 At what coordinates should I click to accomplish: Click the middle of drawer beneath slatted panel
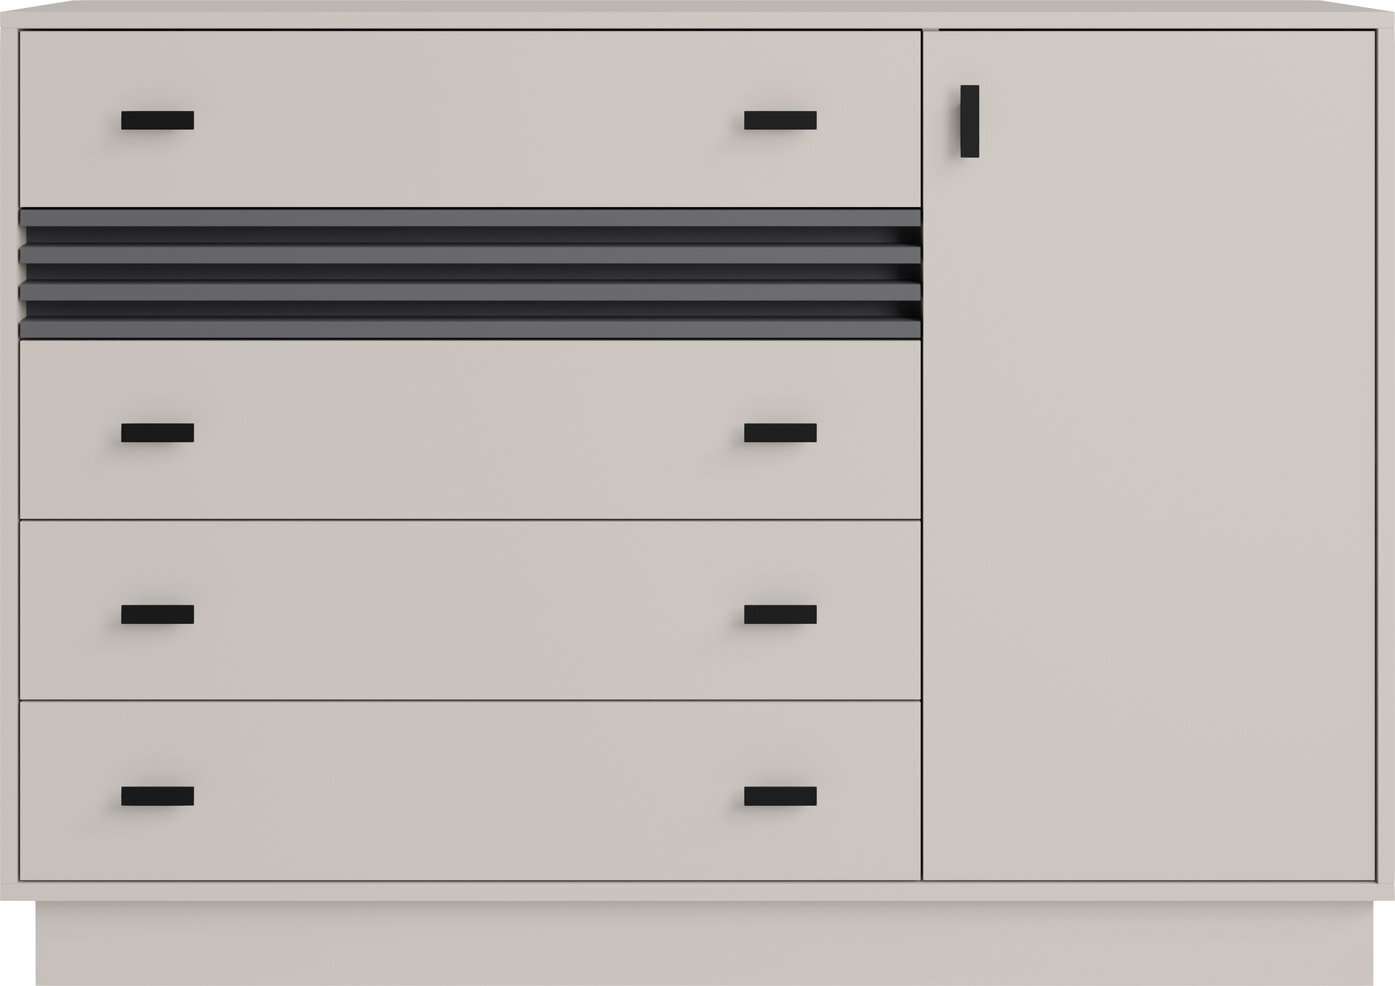470,430
